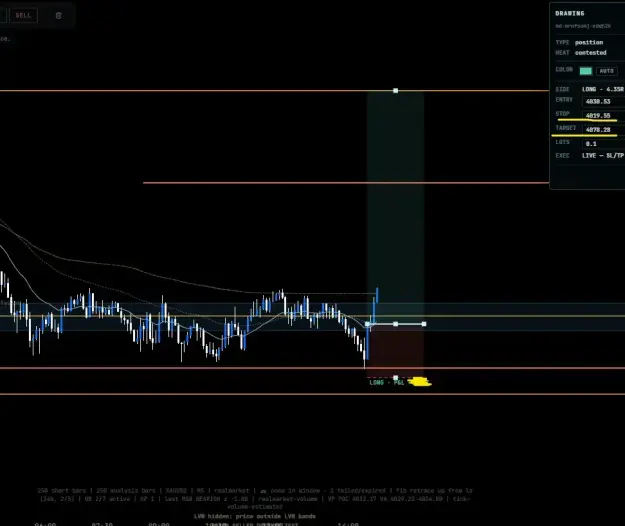Select the lowest orange horizontal line

(312, 394)
